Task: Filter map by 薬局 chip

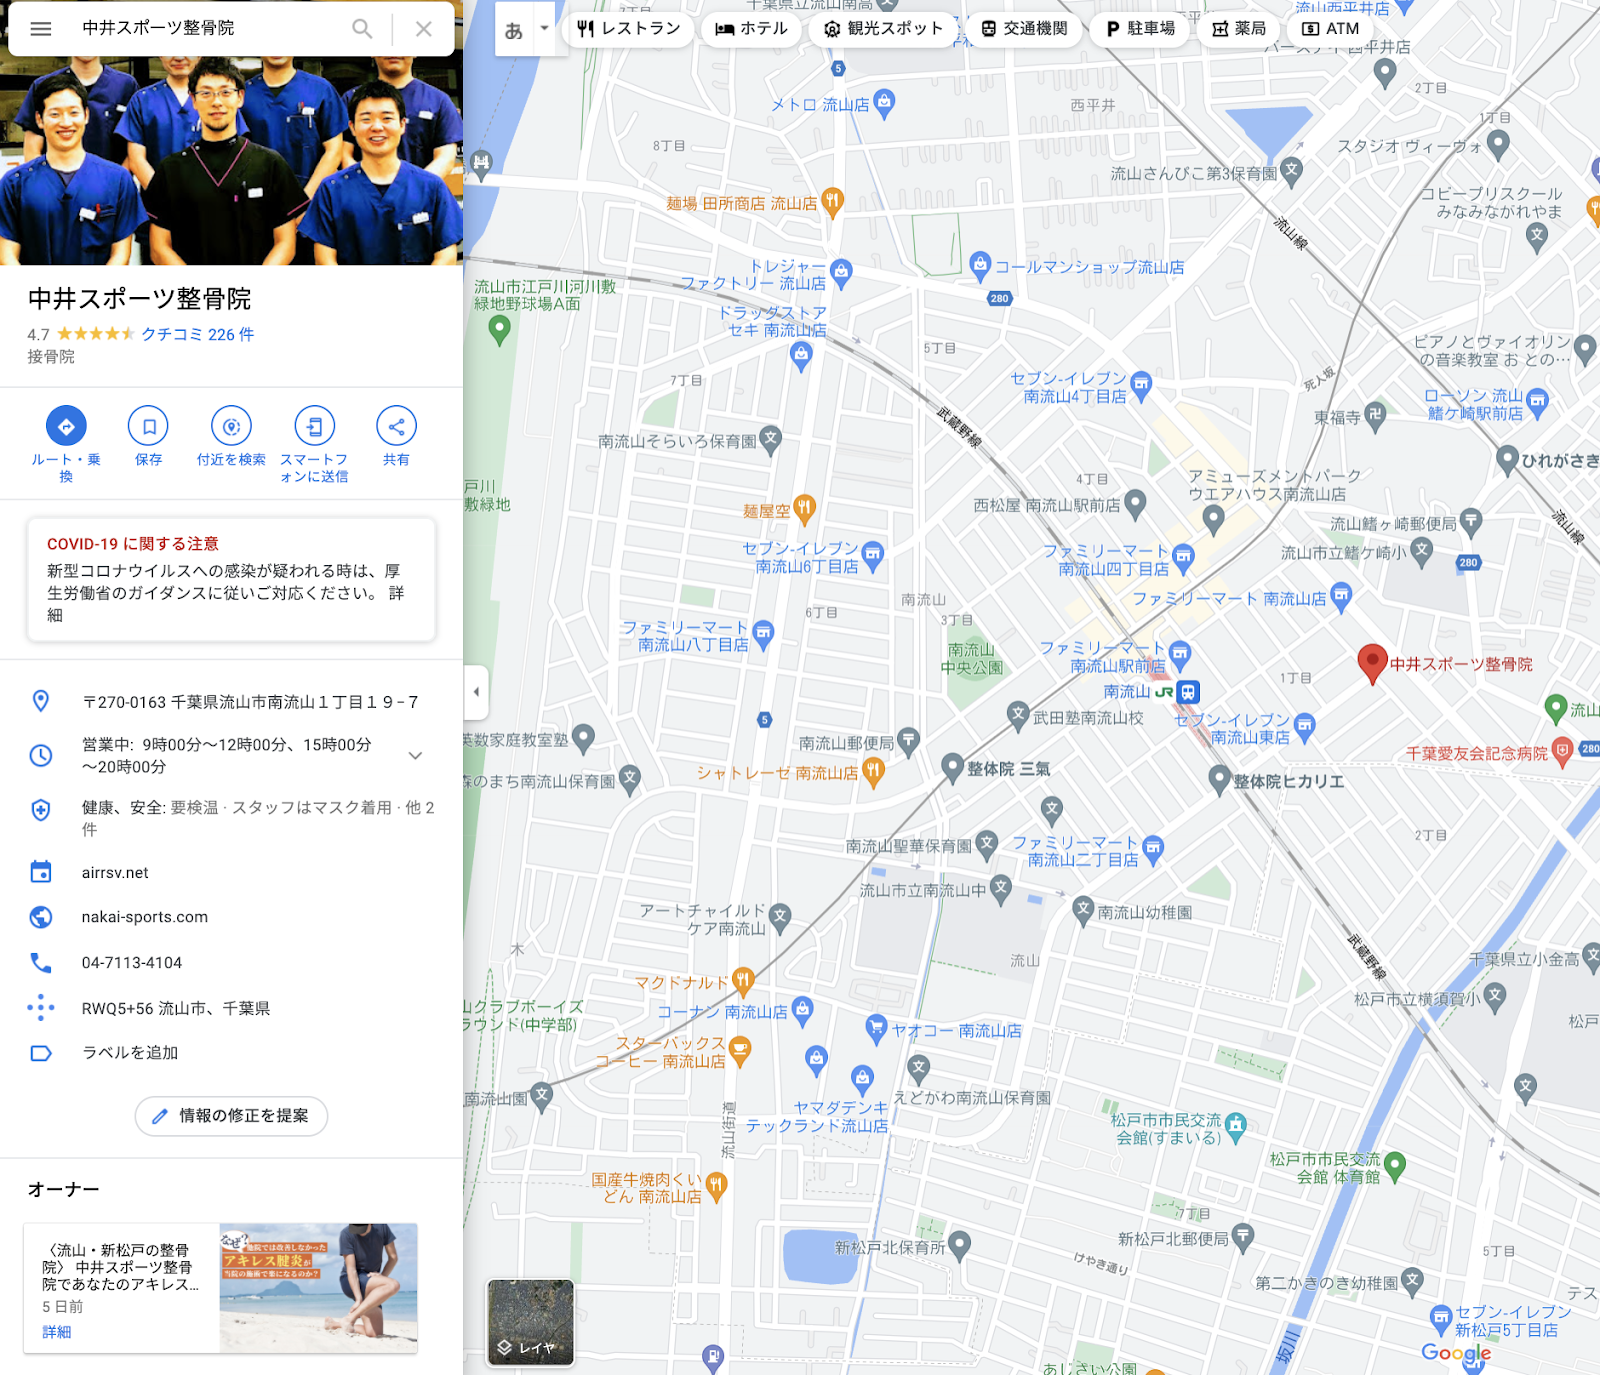Action: click(1239, 29)
